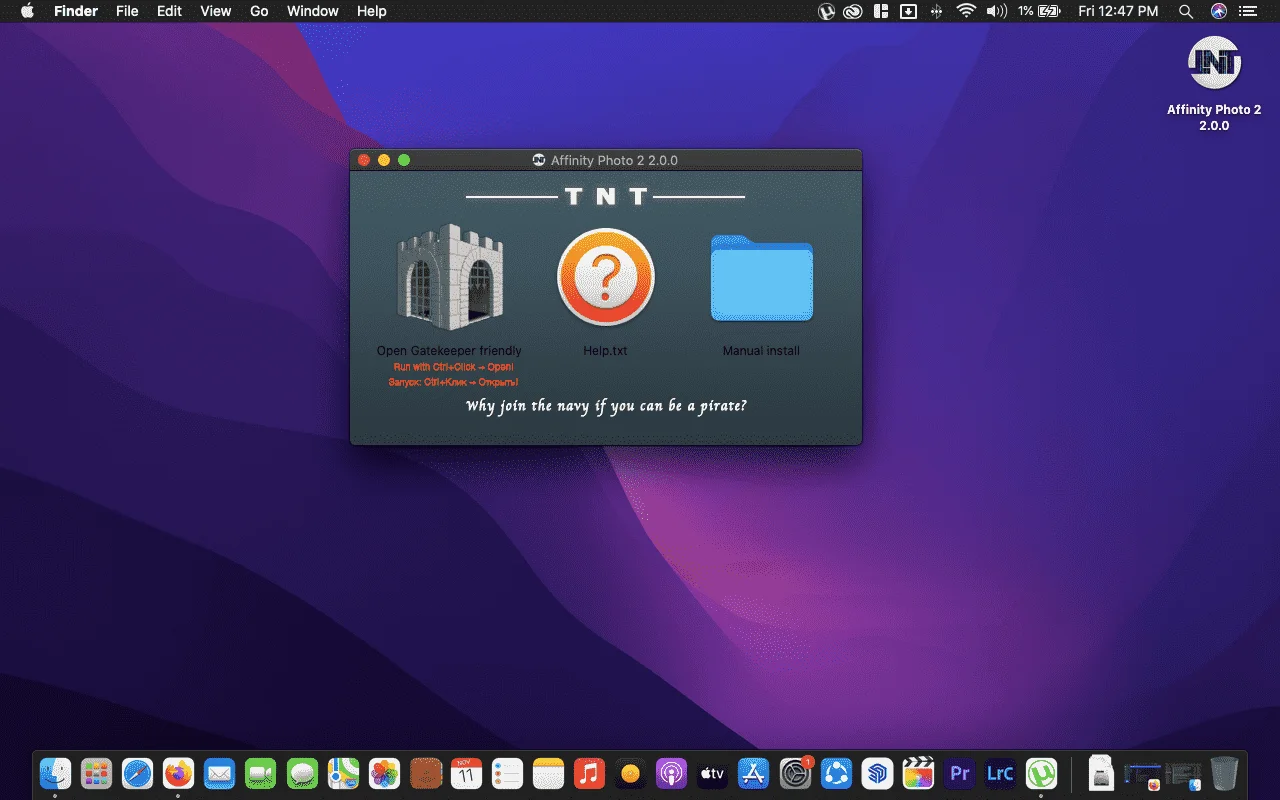Click the battery status indicator

point(1049,11)
